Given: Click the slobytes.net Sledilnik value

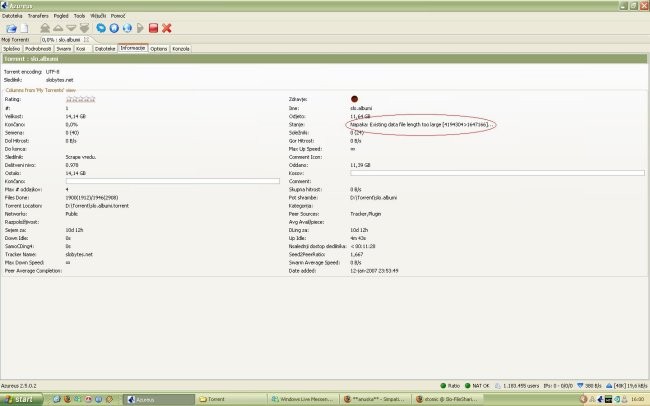Looking at the screenshot, I should pyautogui.click(x=59, y=80).
